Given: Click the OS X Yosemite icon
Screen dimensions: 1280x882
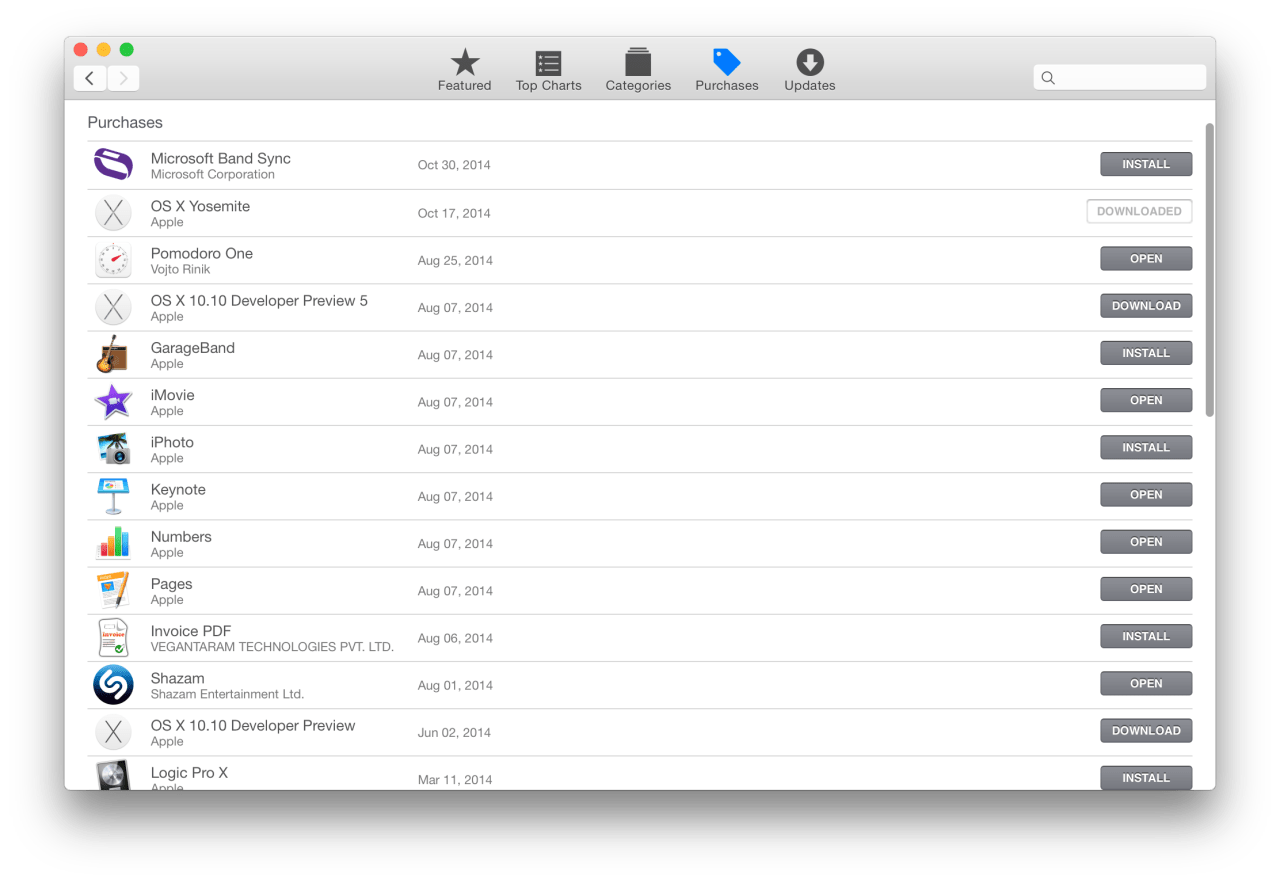Looking at the screenshot, I should click(x=113, y=213).
